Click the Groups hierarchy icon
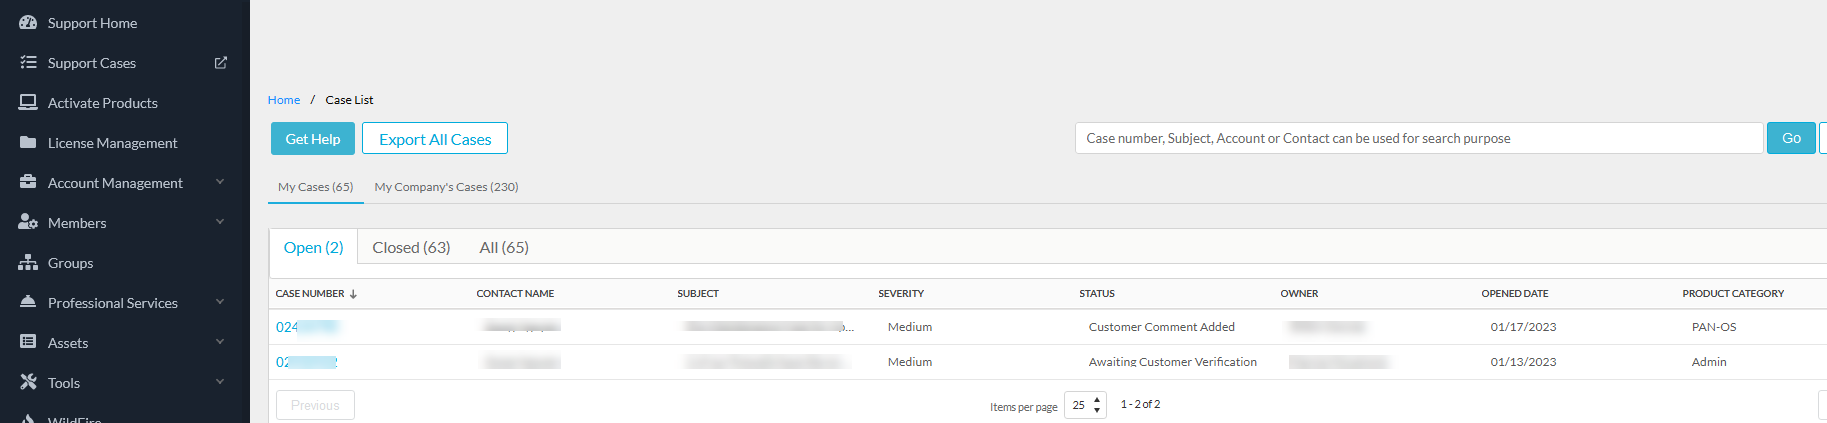 pyautogui.click(x=28, y=262)
